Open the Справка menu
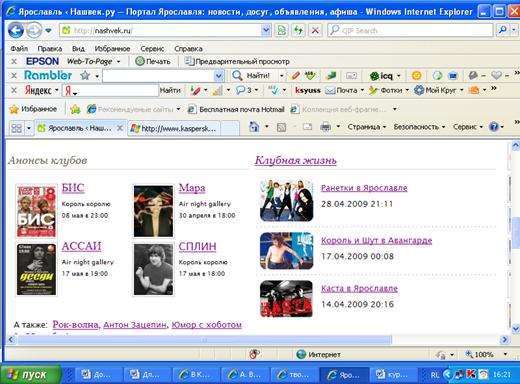This screenshot has height=384, width=520. pyautogui.click(x=188, y=49)
